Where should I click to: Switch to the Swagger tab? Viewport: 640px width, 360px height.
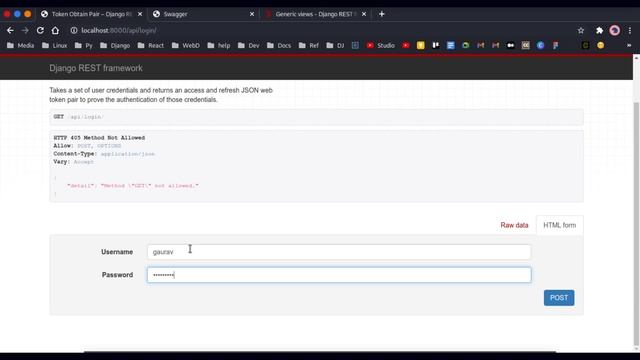pos(203,14)
